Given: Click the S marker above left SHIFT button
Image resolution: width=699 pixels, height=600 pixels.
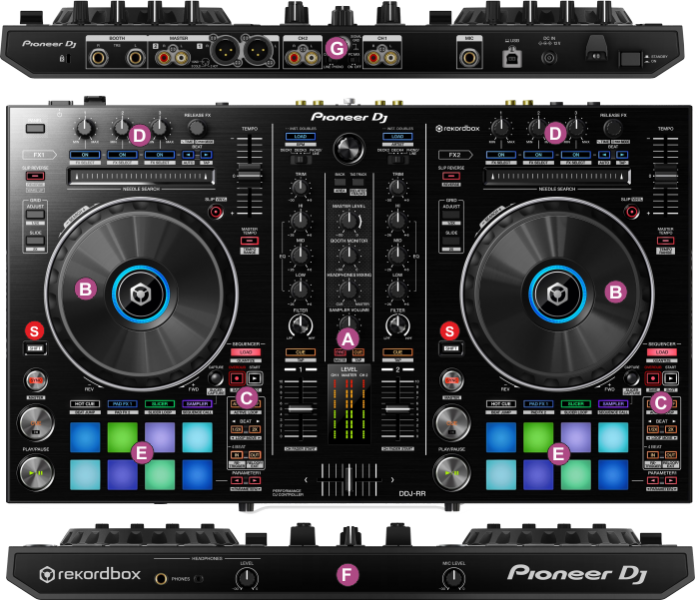Looking at the screenshot, I should click(x=34, y=329).
